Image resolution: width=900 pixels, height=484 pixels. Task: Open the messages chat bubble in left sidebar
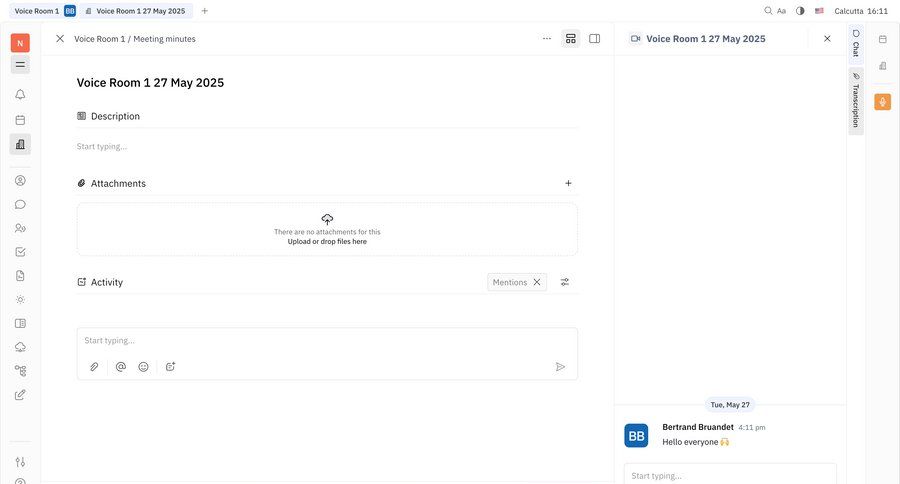coord(20,205)
